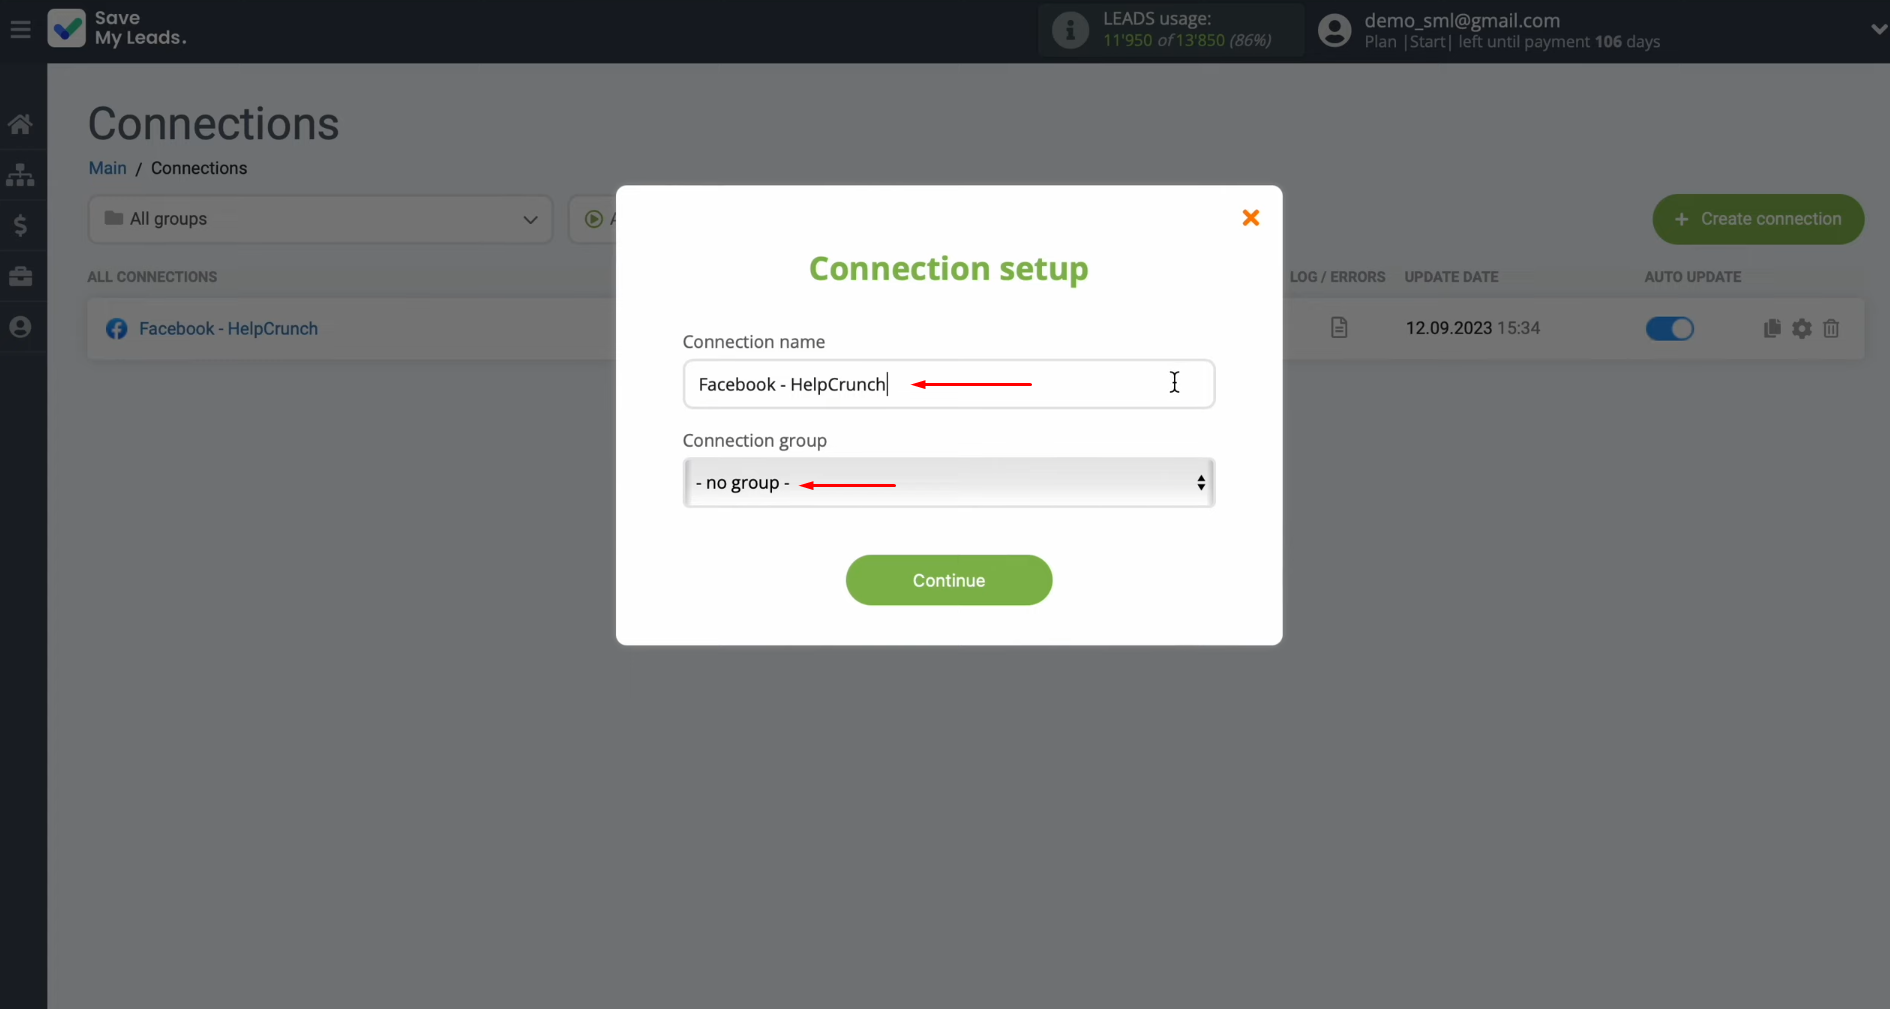Click the account avatar icon
The image size is (1890, 1009).
pyautogui.click(x=1334, y=30)
